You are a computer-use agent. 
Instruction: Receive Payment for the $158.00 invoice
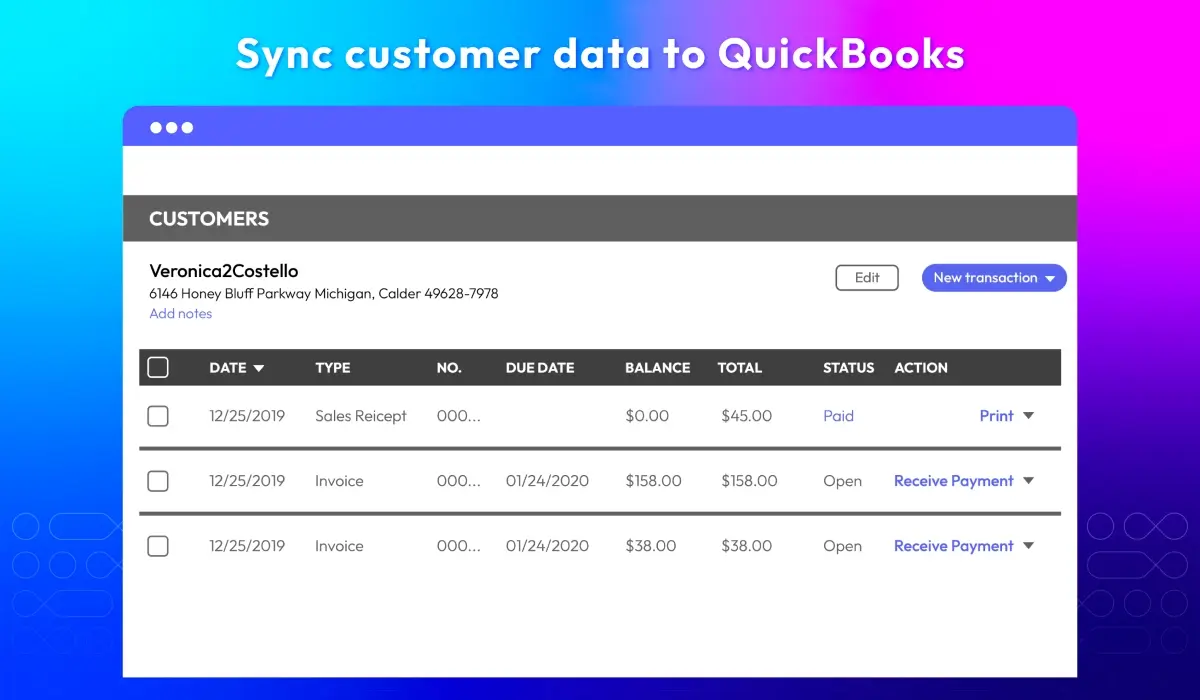954,481
